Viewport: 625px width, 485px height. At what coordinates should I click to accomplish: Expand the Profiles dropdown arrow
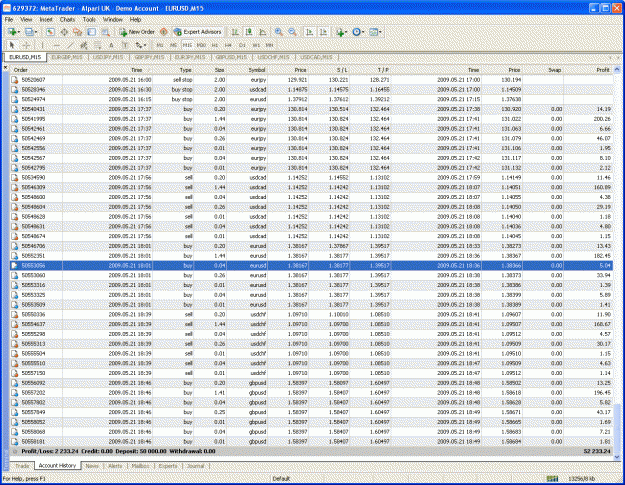[x=36, y=32]
